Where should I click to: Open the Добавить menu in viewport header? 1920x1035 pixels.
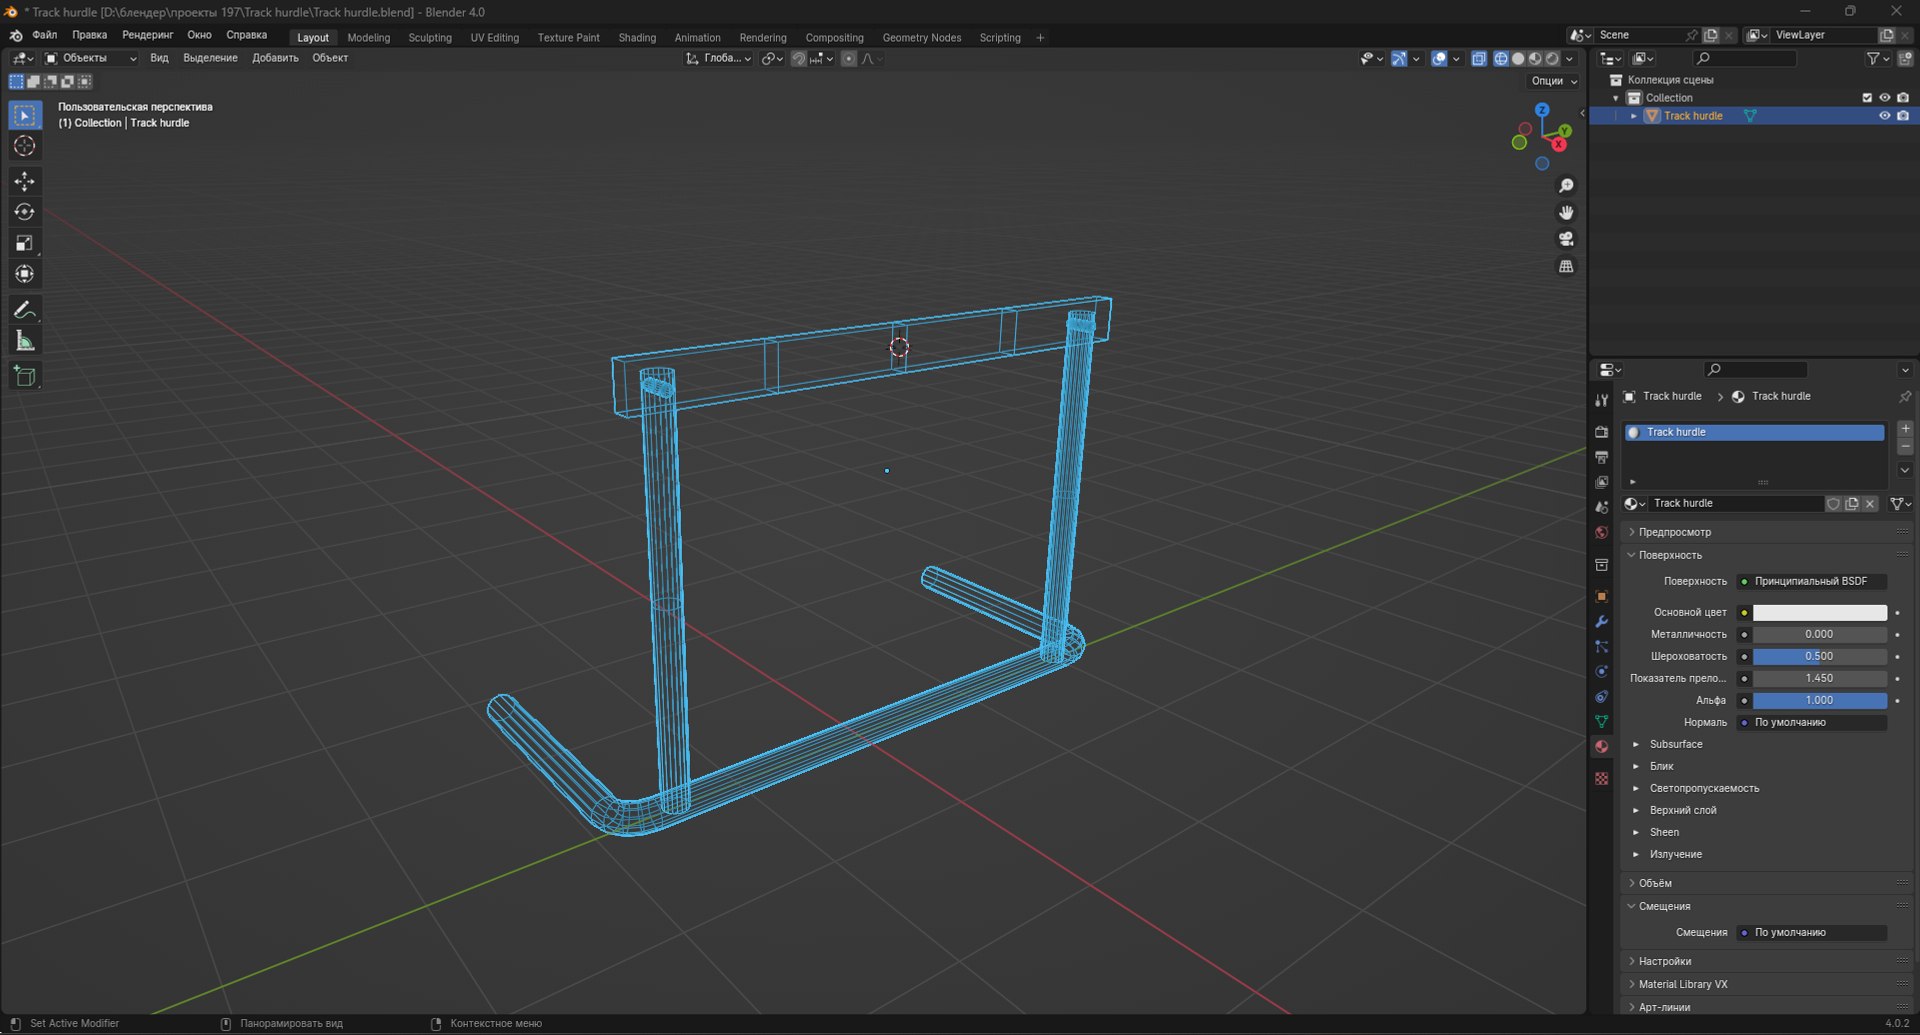pos(275,58)
